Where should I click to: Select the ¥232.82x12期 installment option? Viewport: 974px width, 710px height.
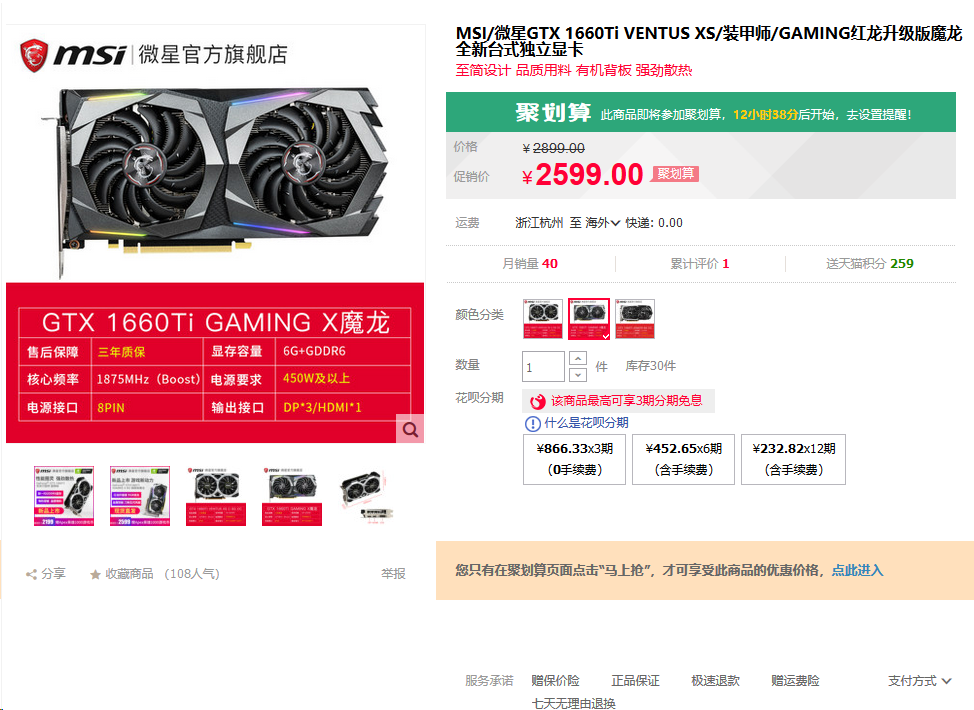[793, 459]
